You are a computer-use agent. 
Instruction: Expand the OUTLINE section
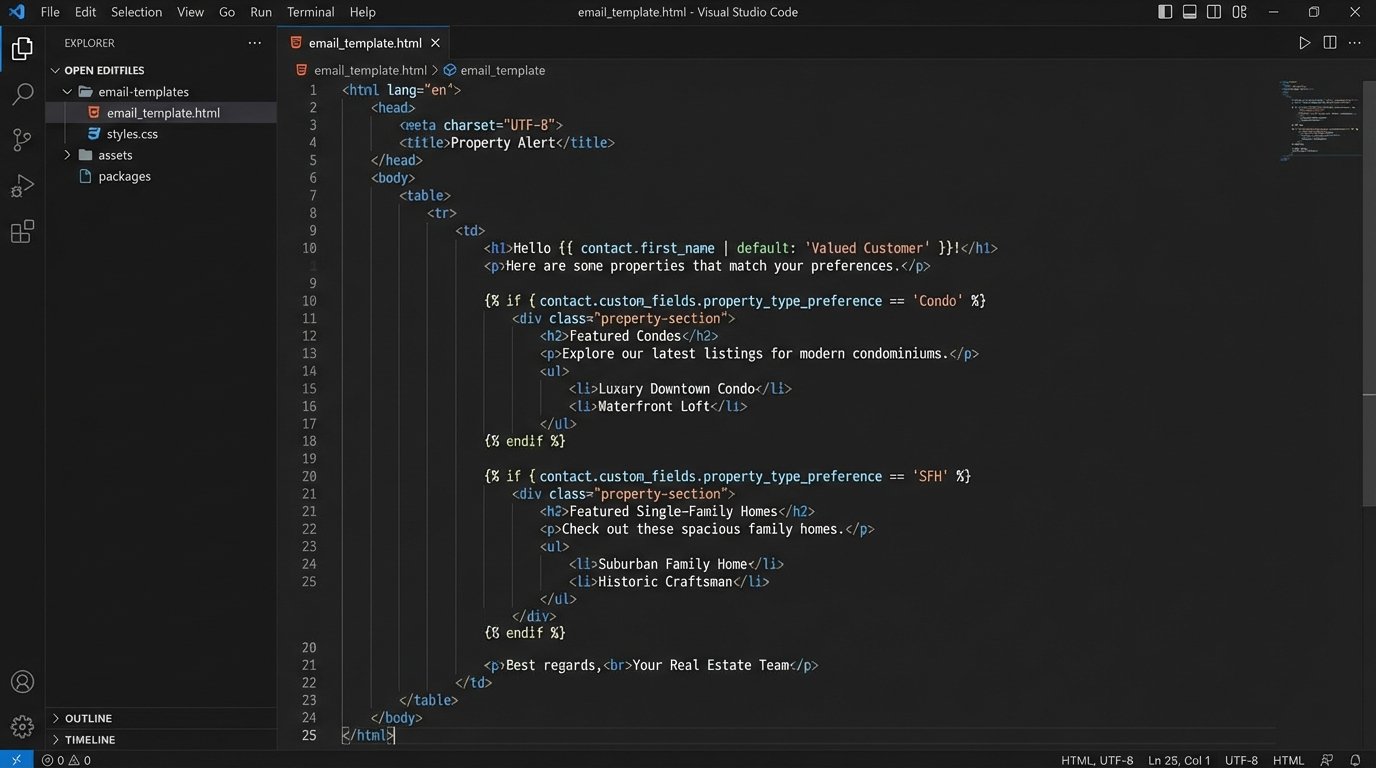coord(88,718)
